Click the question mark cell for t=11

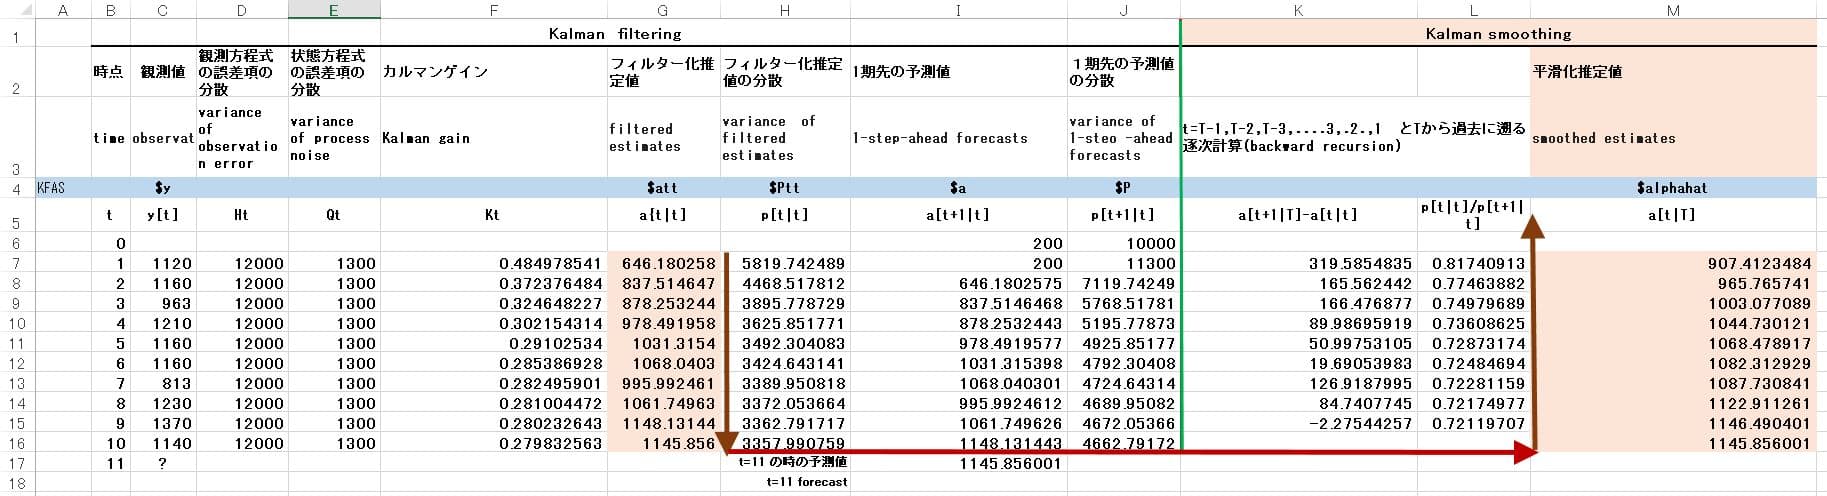[162, 464]
